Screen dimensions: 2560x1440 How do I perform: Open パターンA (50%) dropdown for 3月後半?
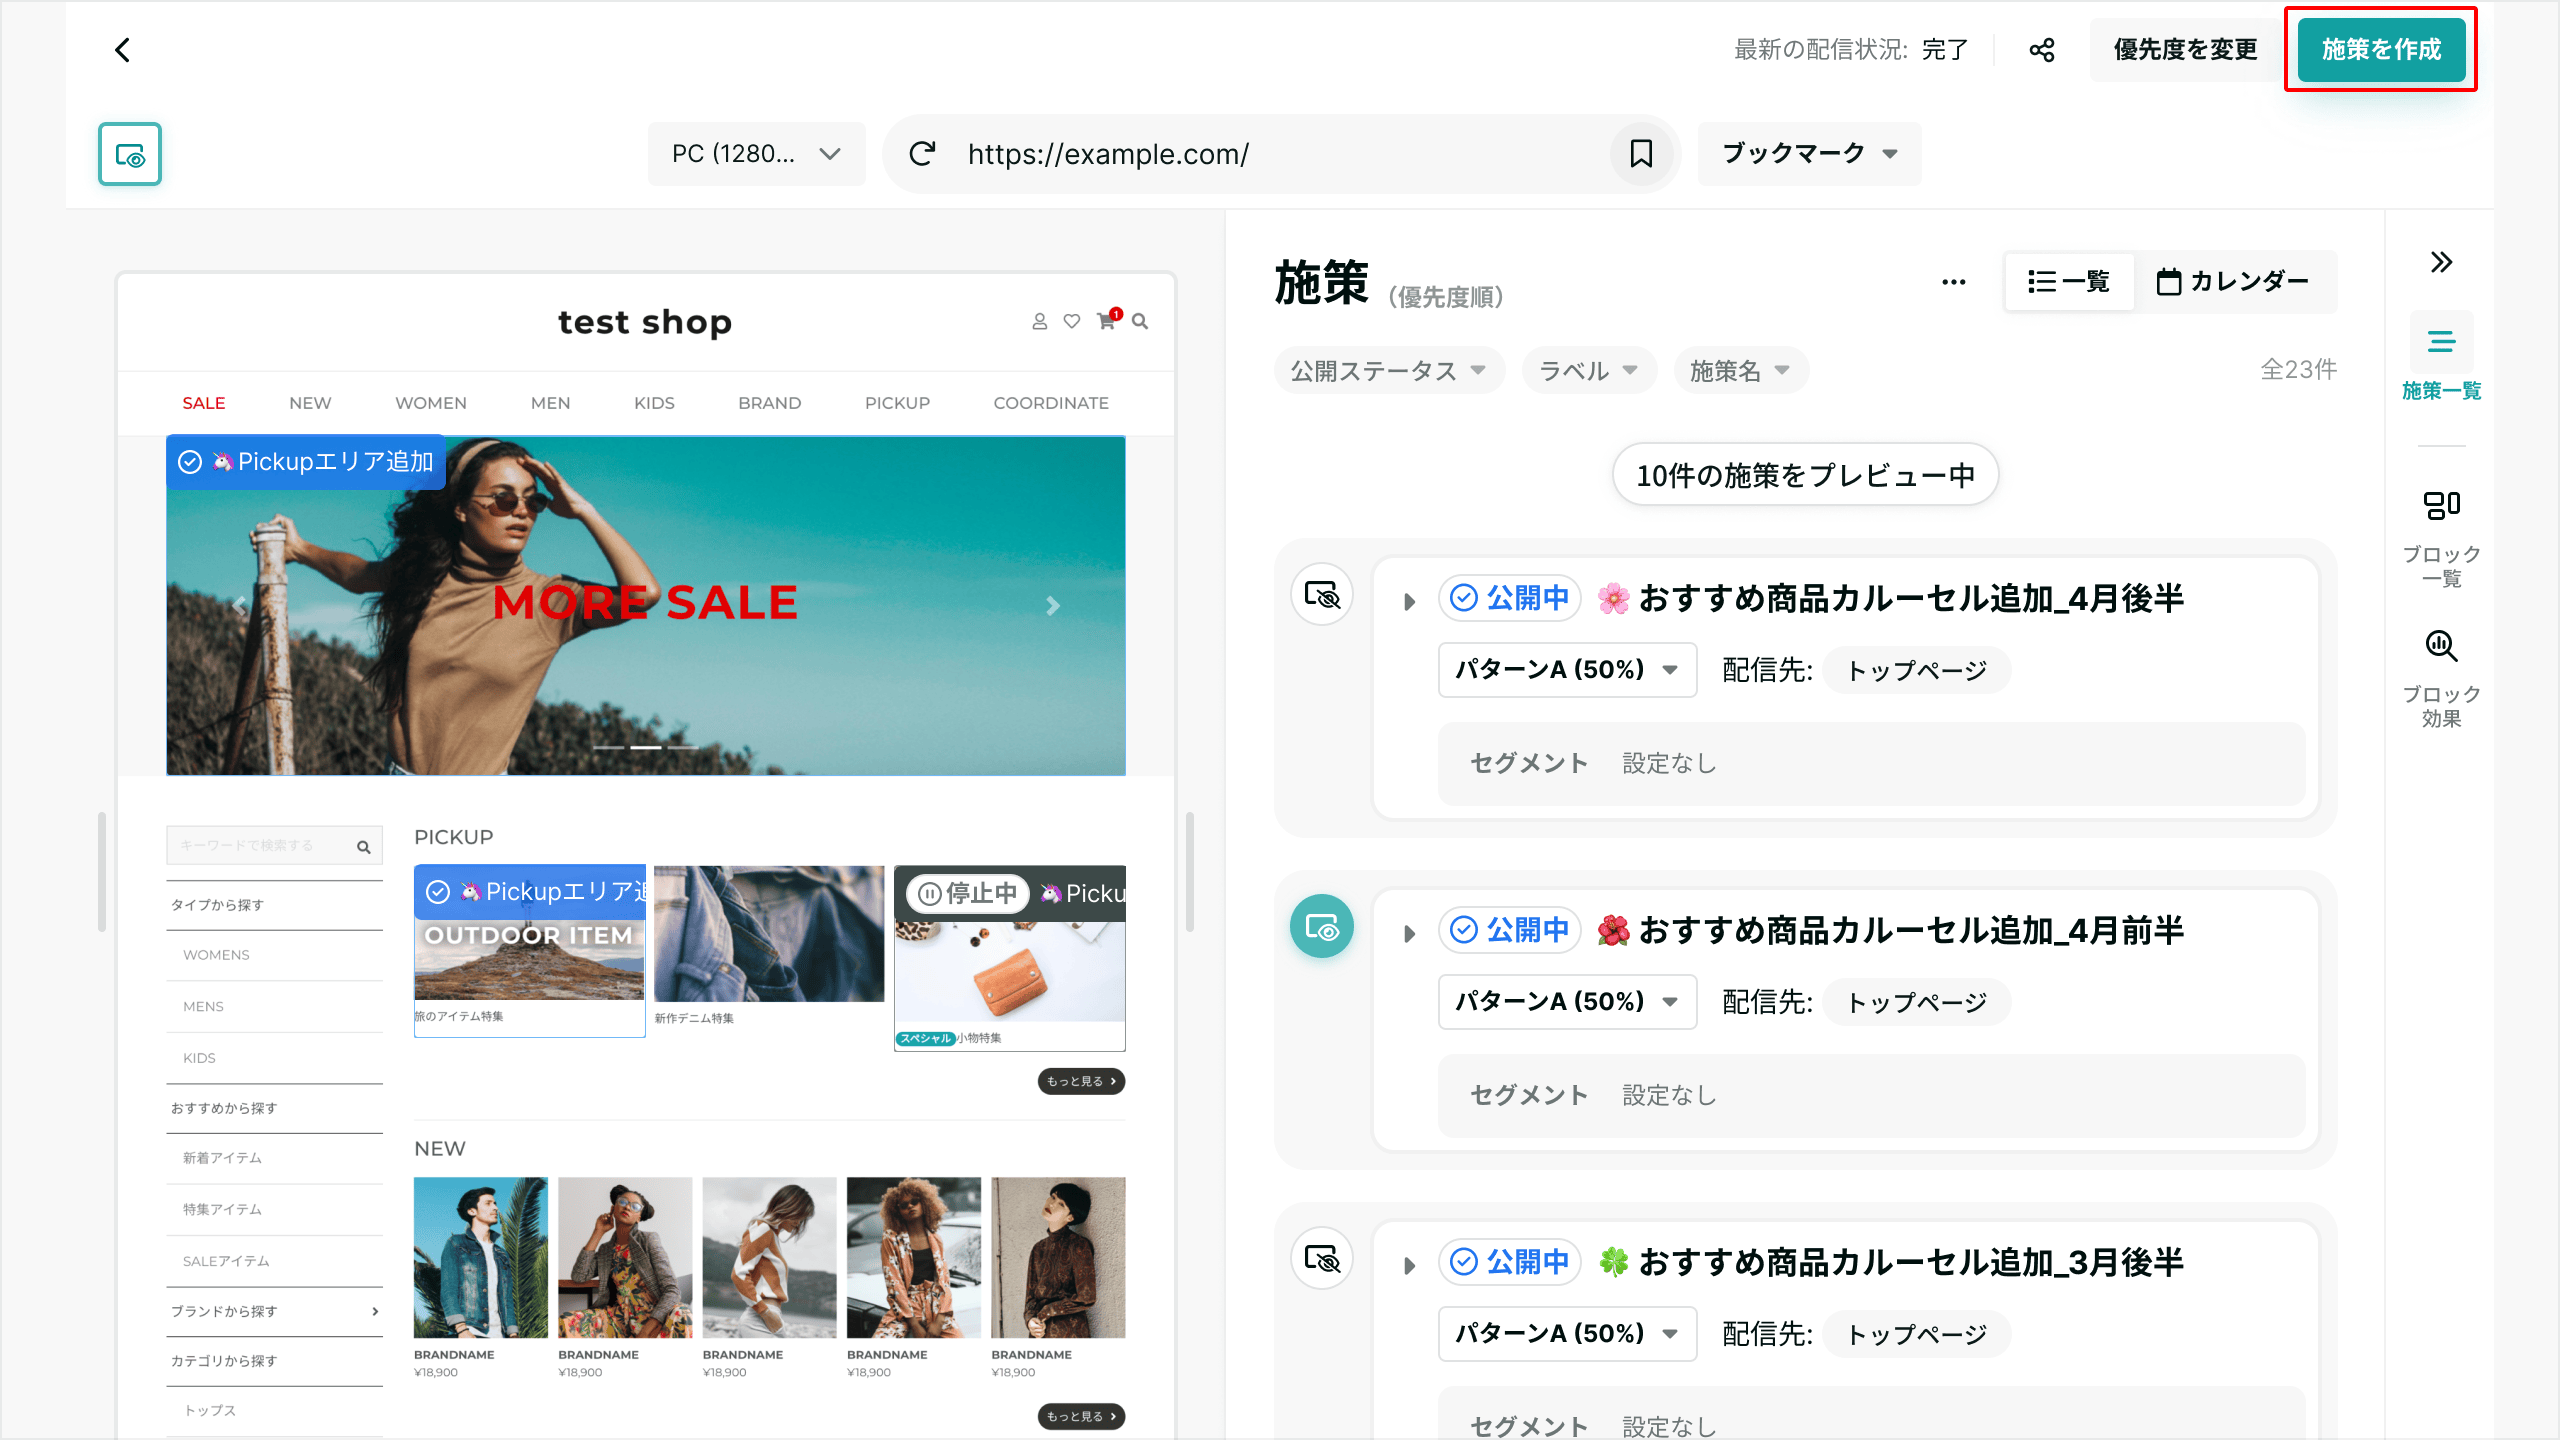click(1567, 1334)
